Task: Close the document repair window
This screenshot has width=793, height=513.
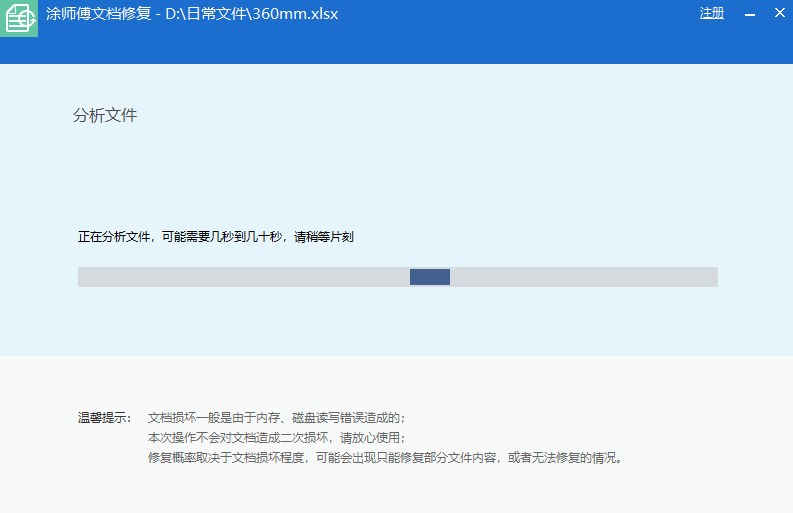Action: click(x=779, y=14)
